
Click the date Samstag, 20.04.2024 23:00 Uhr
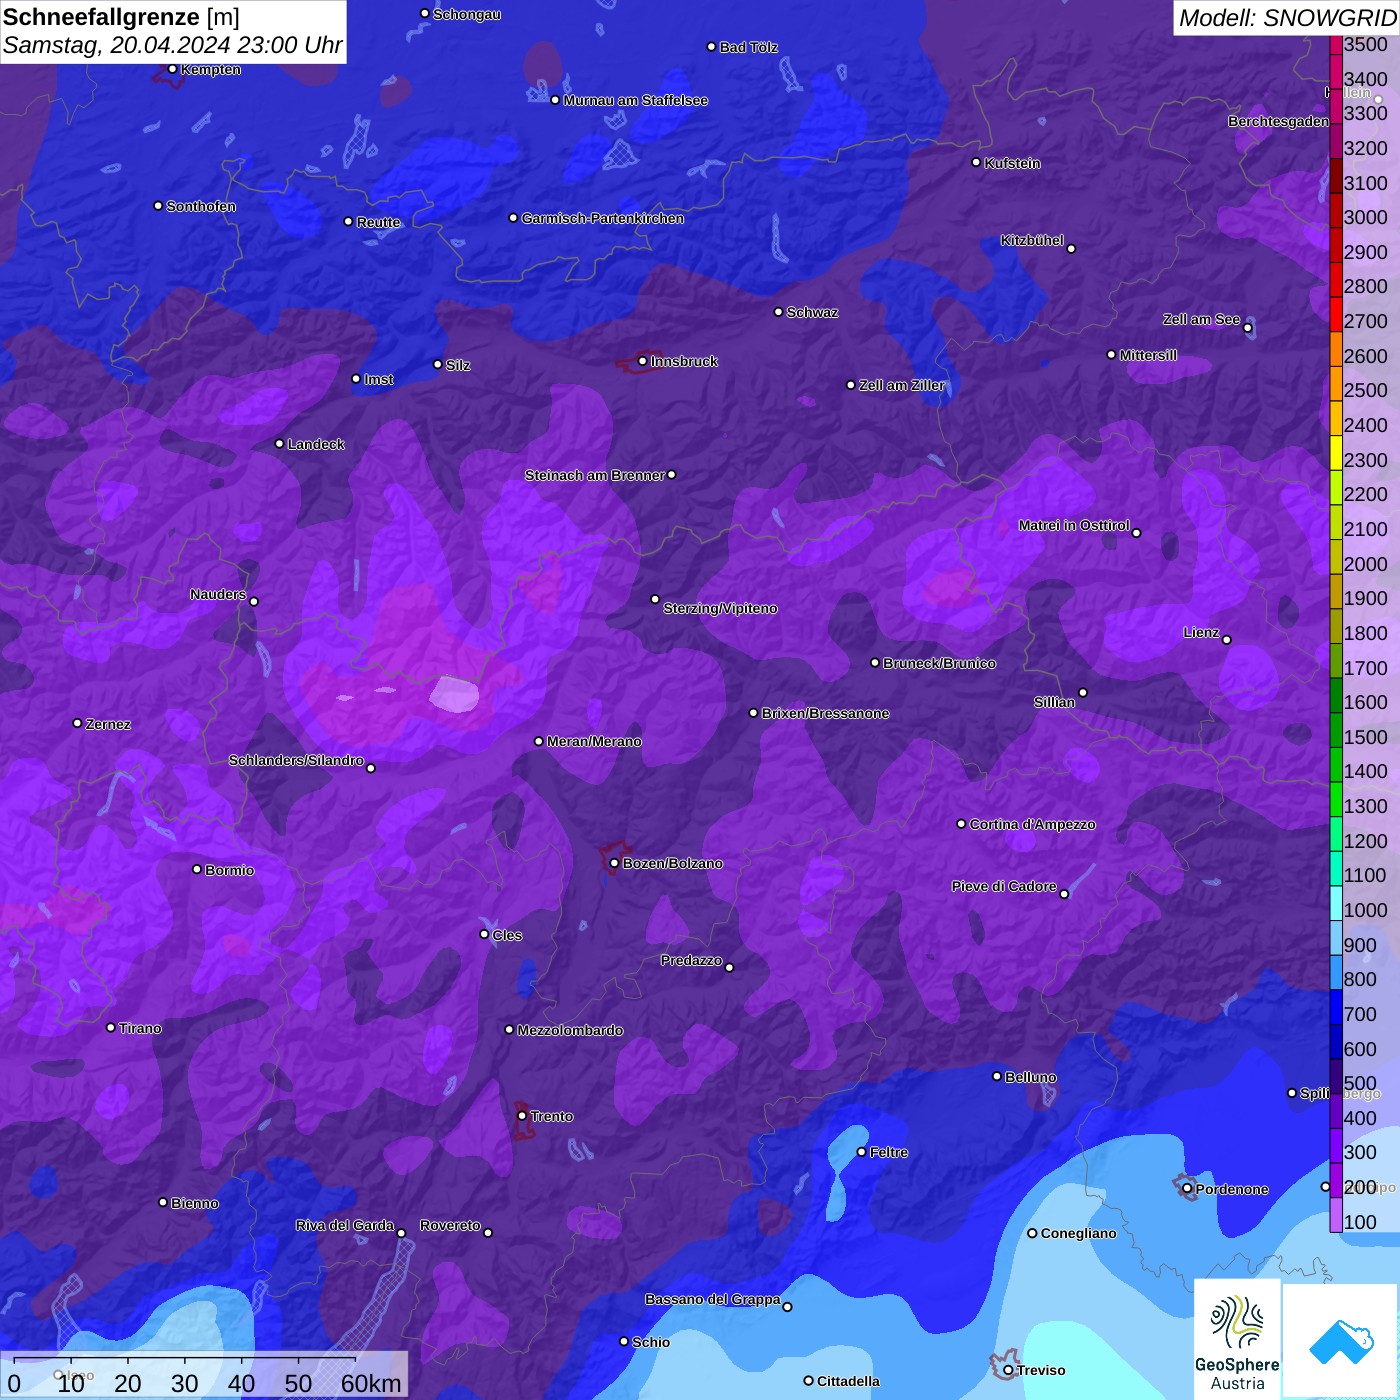(x=173, y=46)
